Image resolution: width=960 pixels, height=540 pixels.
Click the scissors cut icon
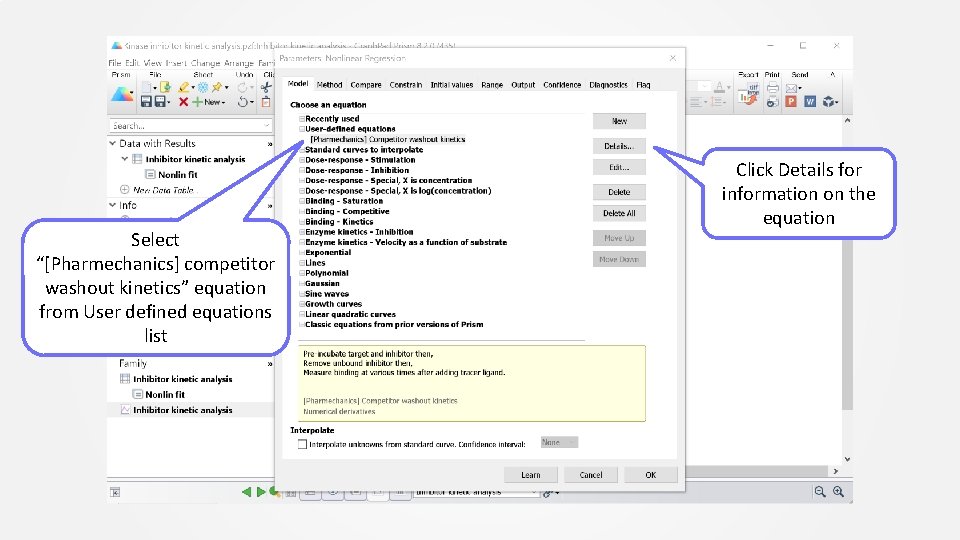click(266, 88)
